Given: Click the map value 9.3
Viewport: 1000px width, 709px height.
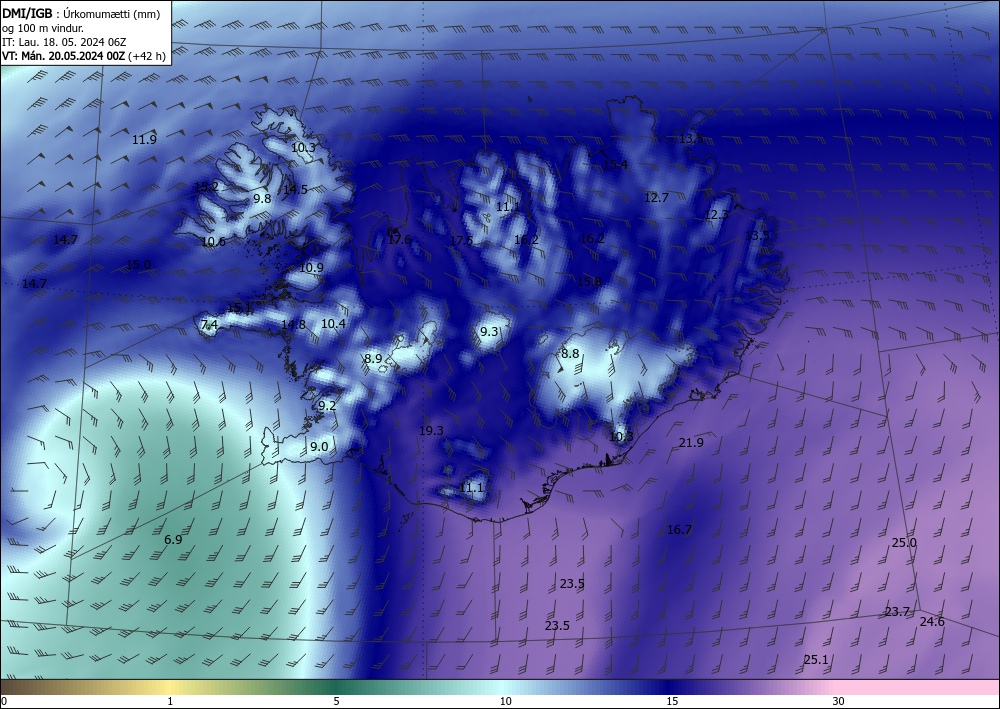Looking at the screenshot, I should click(489, 332).
